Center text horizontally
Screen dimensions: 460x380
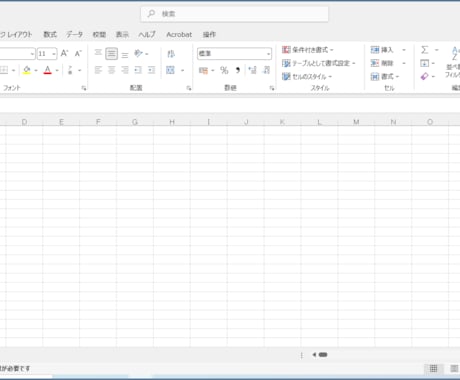tap(111, 70)
